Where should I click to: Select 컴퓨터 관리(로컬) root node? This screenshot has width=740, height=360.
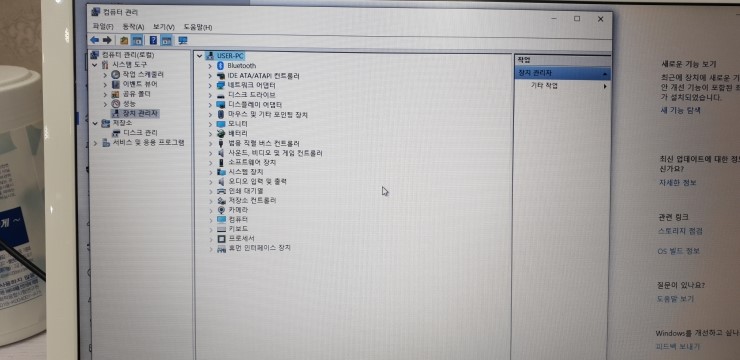point(128,55)
